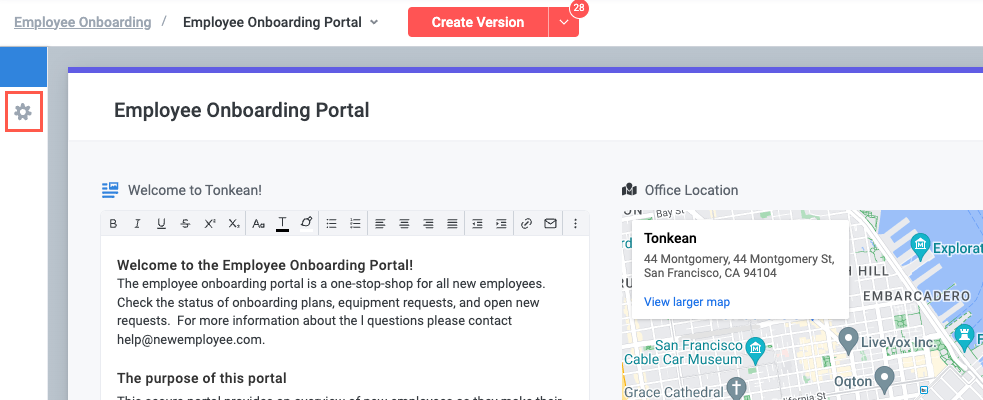Select the blue sidebar tab
The height and width of the screenshot is (400, 983).
23,66
